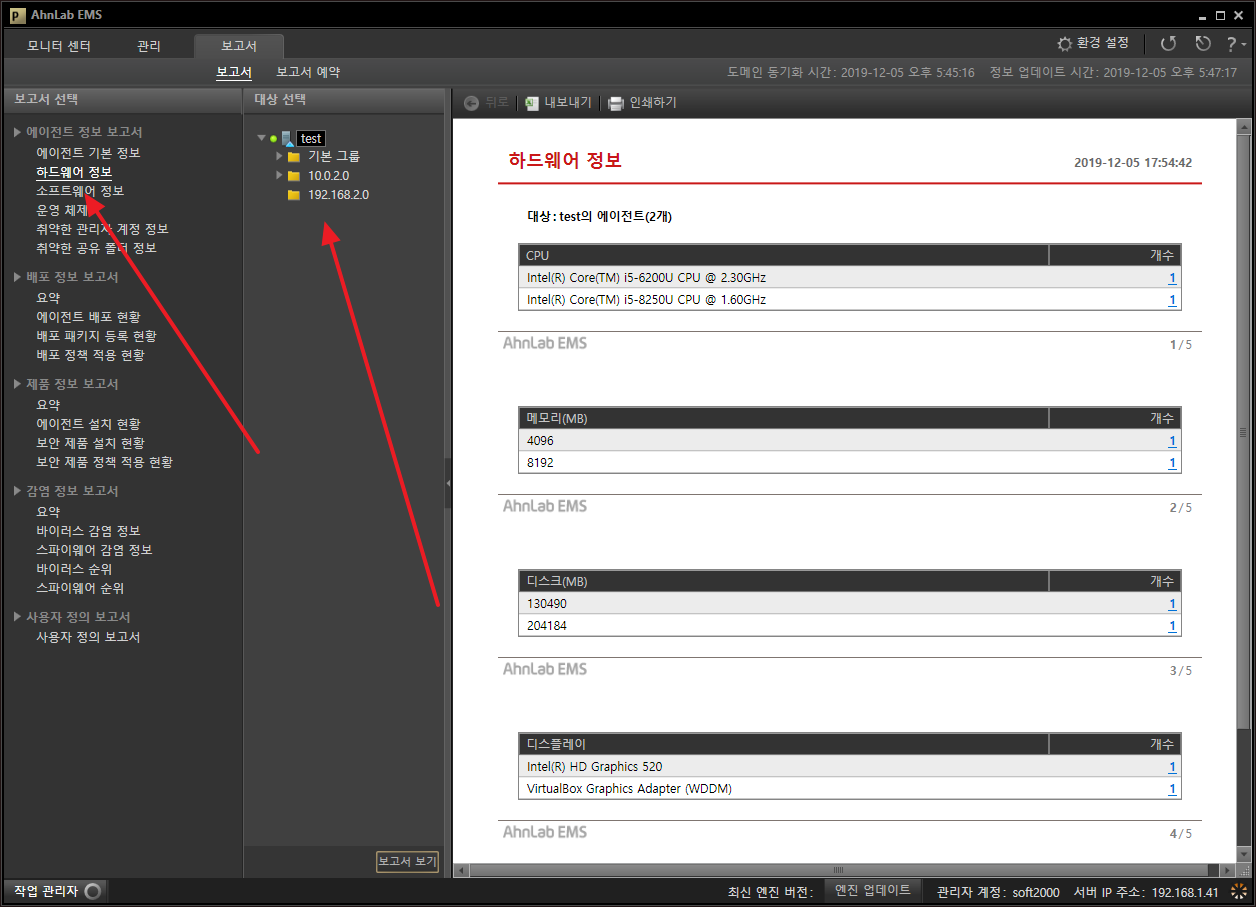The image size is (1256, 907).
Task: Click 내보내기 export icon
Action: 532,103
